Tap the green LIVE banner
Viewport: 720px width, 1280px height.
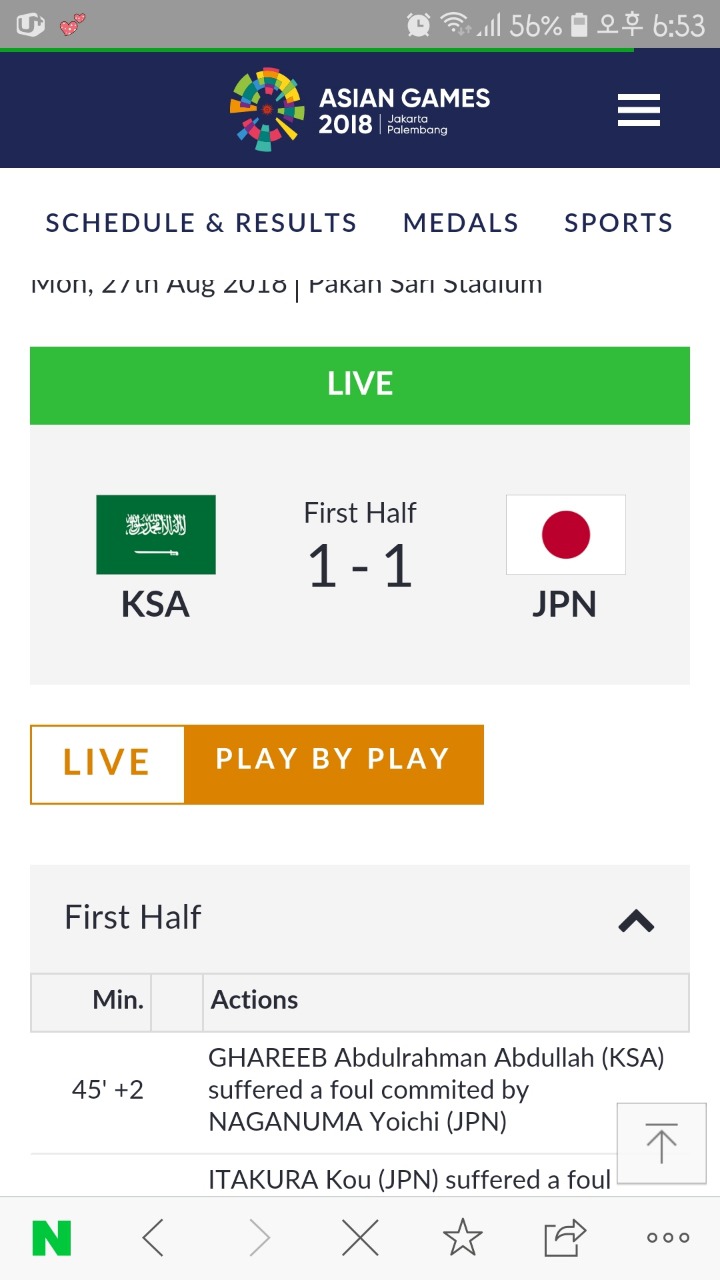360,385
